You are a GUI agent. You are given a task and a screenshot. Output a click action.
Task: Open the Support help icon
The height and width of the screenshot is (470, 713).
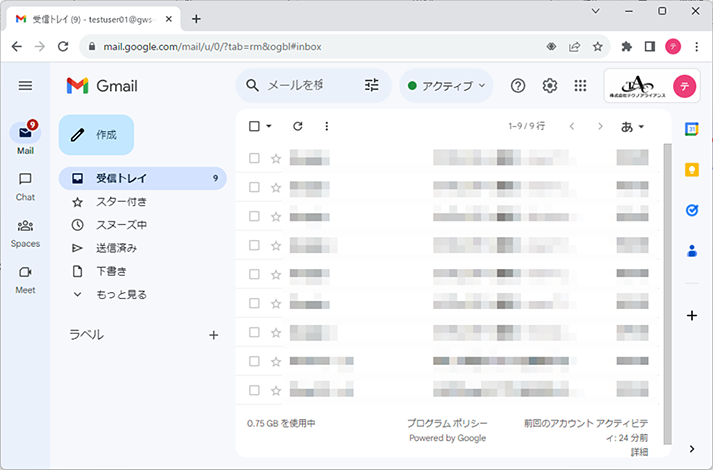518,85
